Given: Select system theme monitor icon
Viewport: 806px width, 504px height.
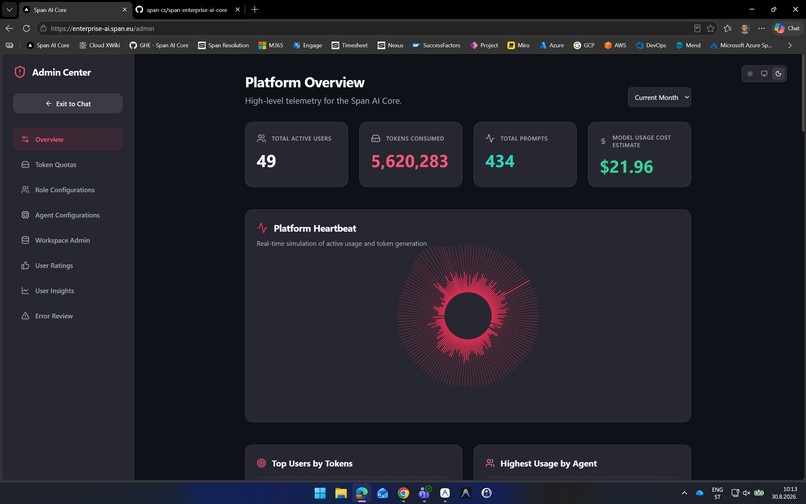Looking at the screenshot, I should 764,74.
